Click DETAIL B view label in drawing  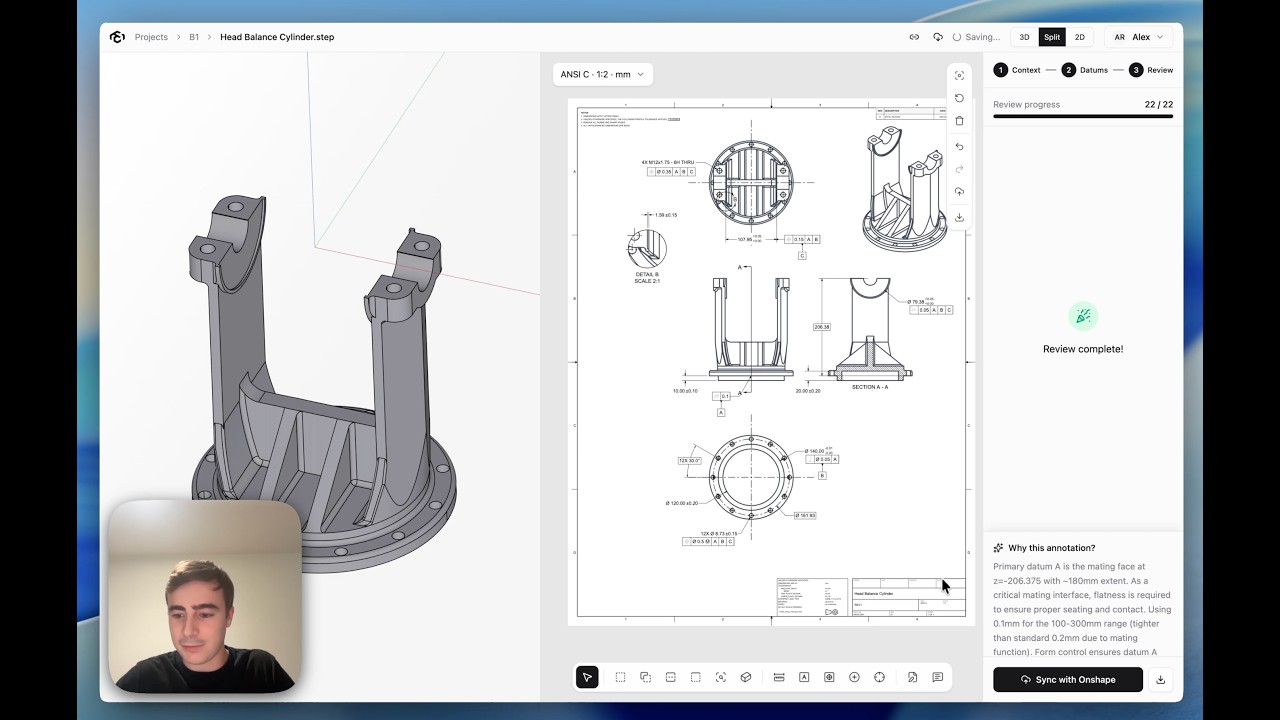(647, 277)
